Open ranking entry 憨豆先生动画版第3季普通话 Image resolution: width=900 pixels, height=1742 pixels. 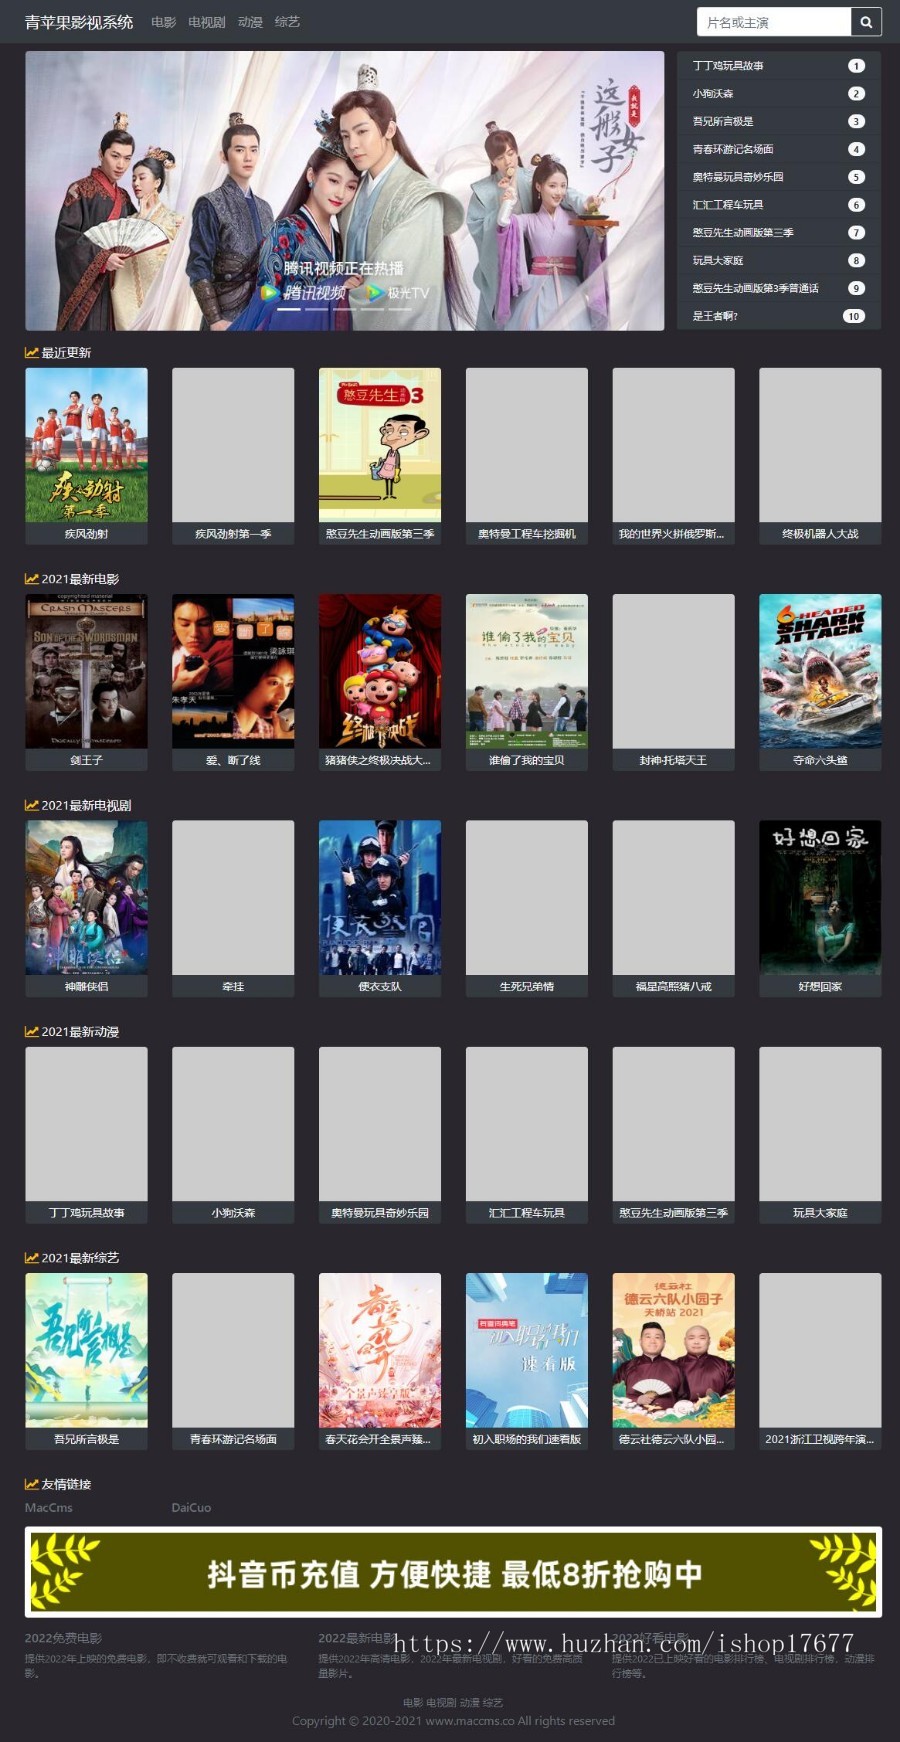(x=756, y=288)
